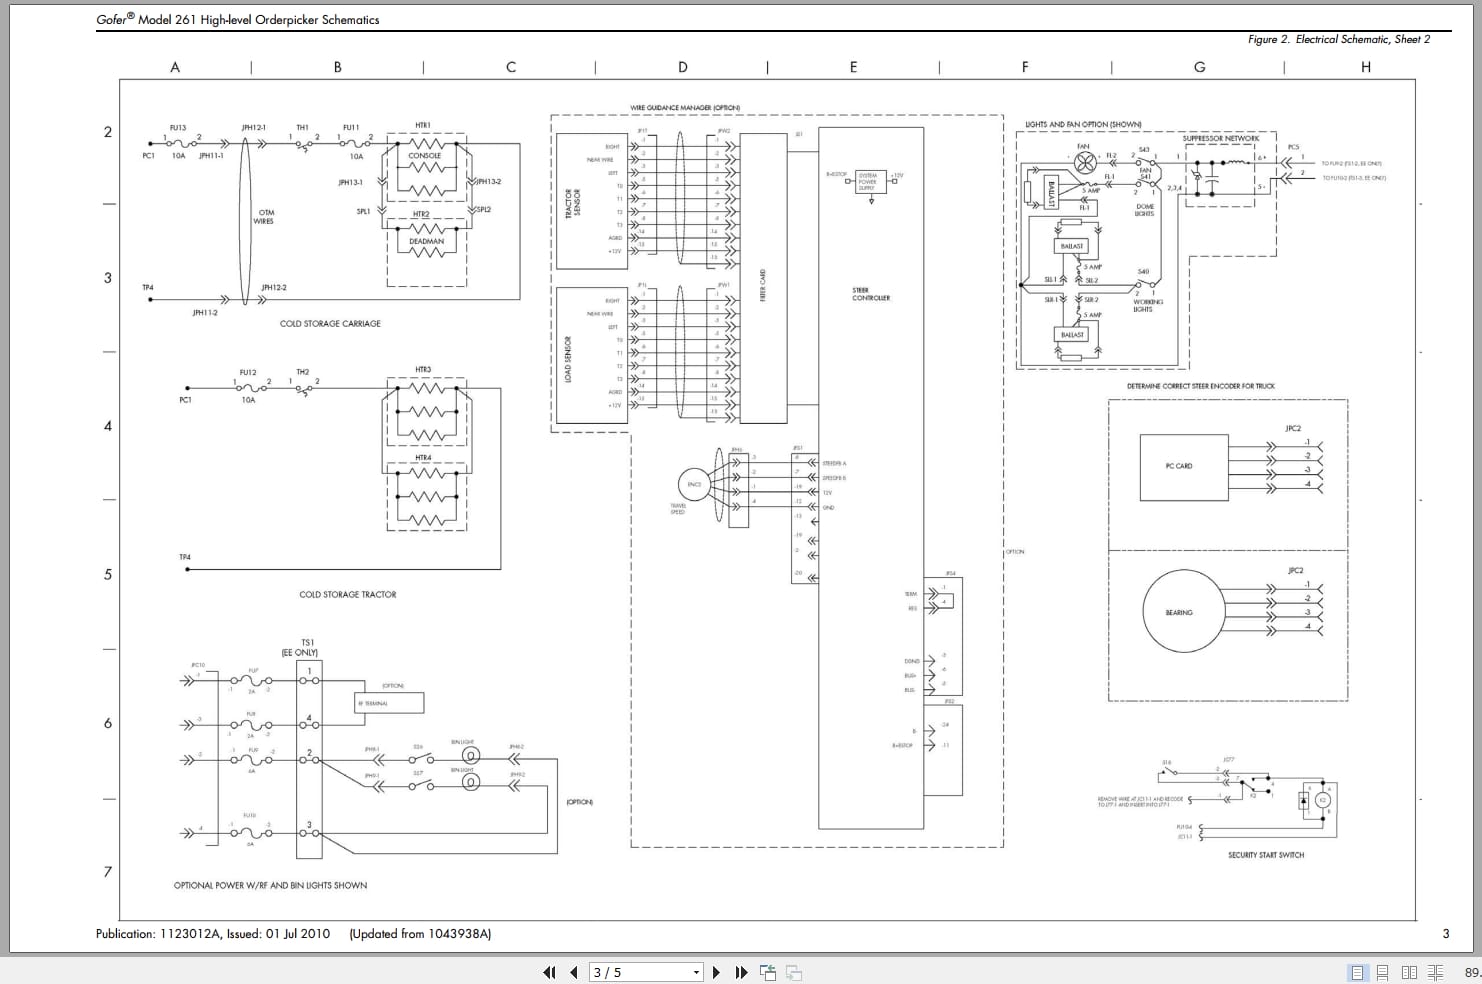Click 'DETERMINE CORRECT STEER ENCODER FOR TRUCK' text
The width and height of the screenshot is (1482, 984).
tap(1201, 386)
